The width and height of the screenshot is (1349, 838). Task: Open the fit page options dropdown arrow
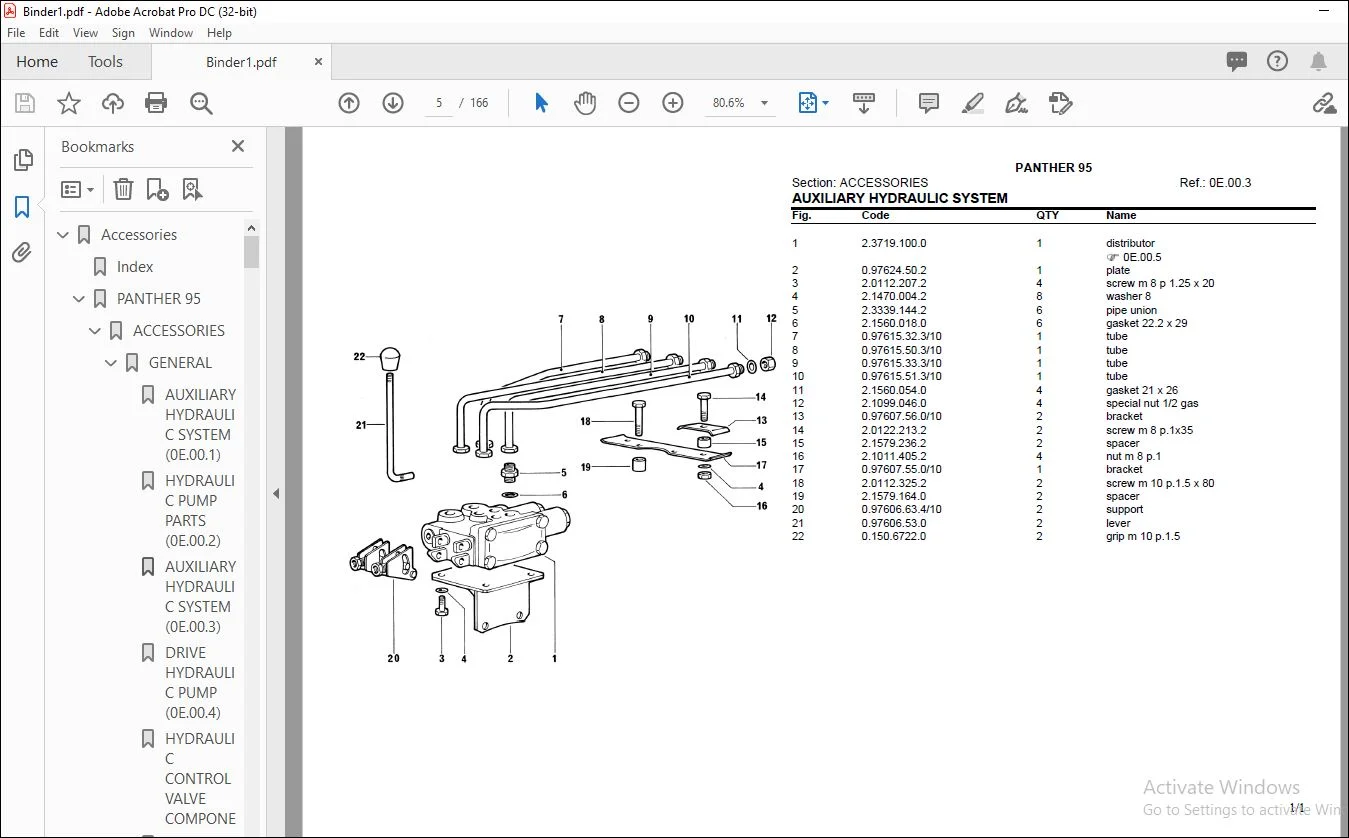pyautogui.click(x=825, y=103)
